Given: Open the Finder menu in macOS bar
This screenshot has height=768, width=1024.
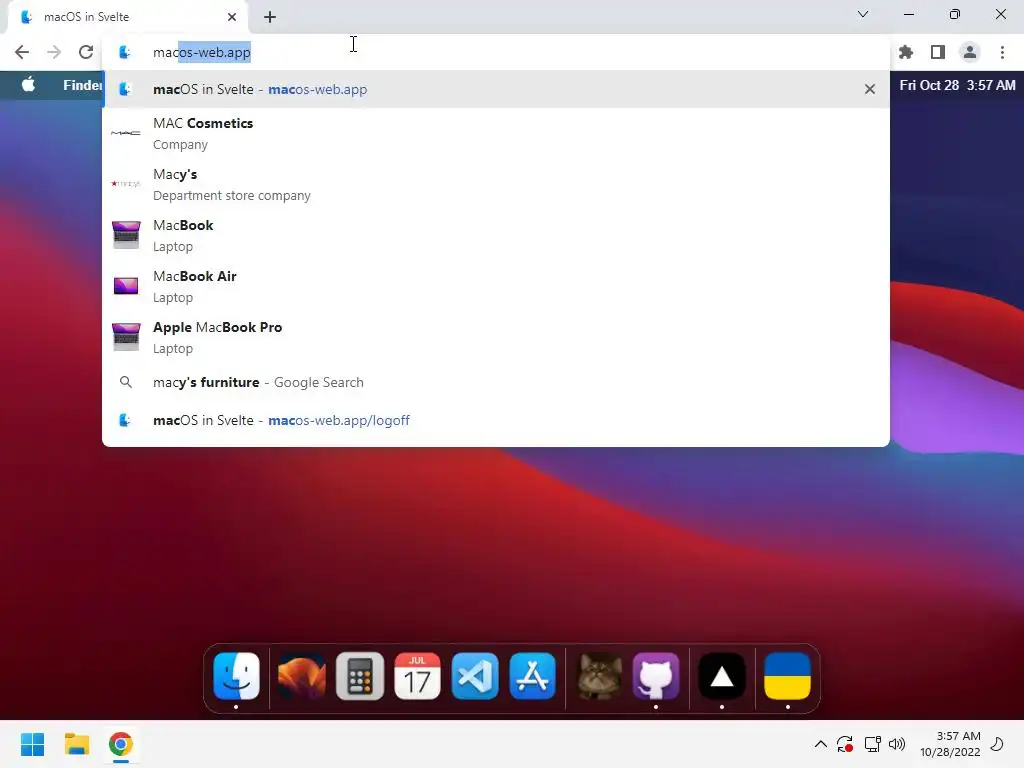Looking at the screenshot, I should click(x=83, y=85).
